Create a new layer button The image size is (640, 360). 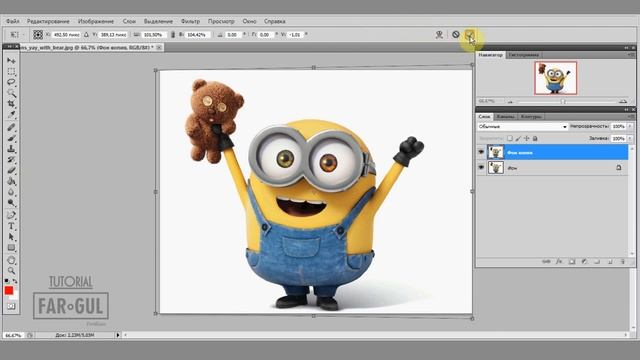click(610, 262)
